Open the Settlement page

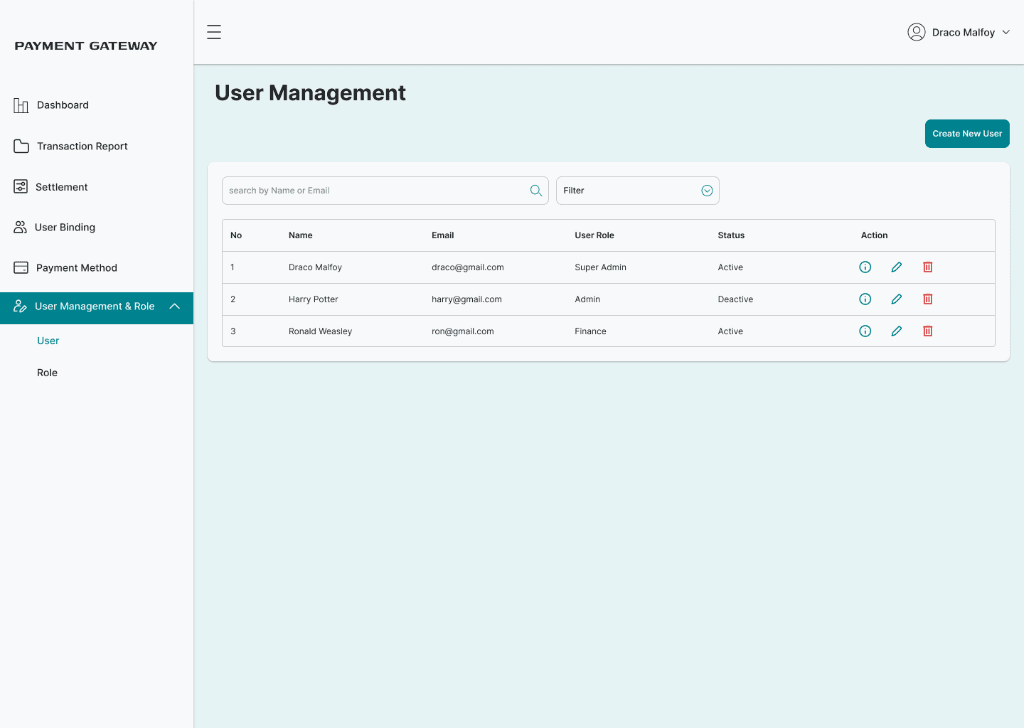coord(61,187)
